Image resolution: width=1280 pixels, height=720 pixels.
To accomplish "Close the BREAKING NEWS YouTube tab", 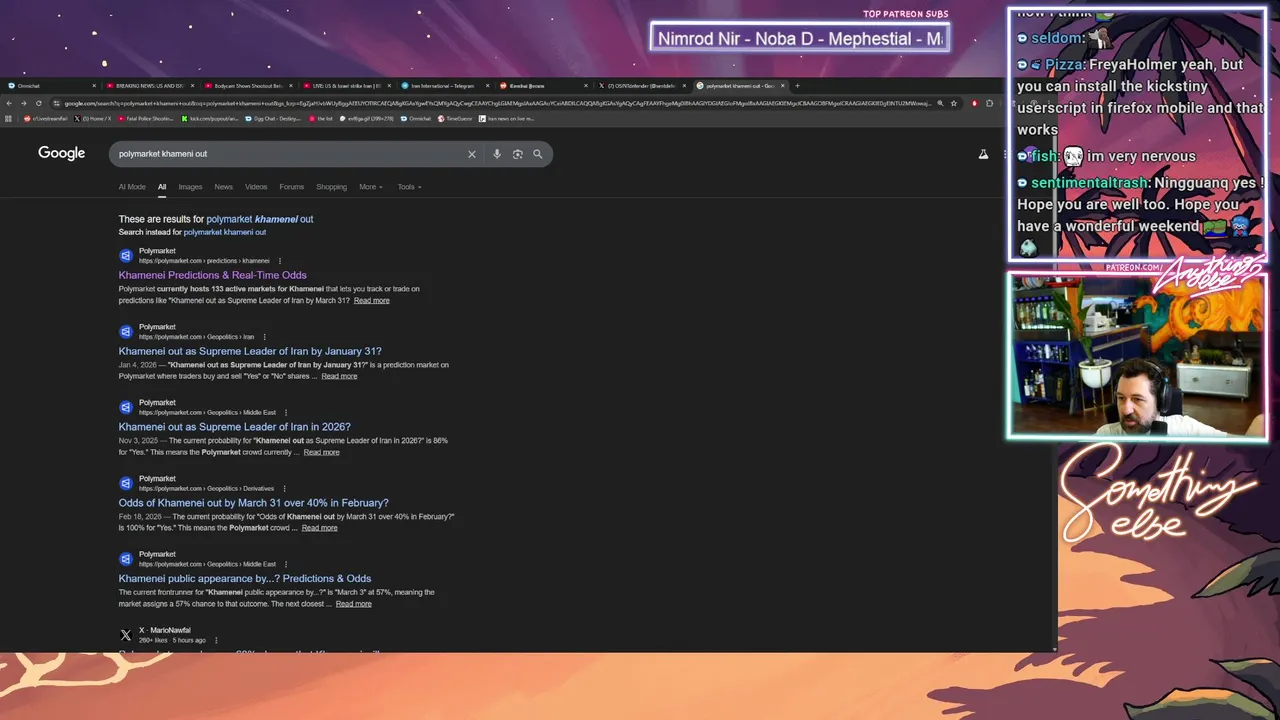I will [x=192, y=86].
